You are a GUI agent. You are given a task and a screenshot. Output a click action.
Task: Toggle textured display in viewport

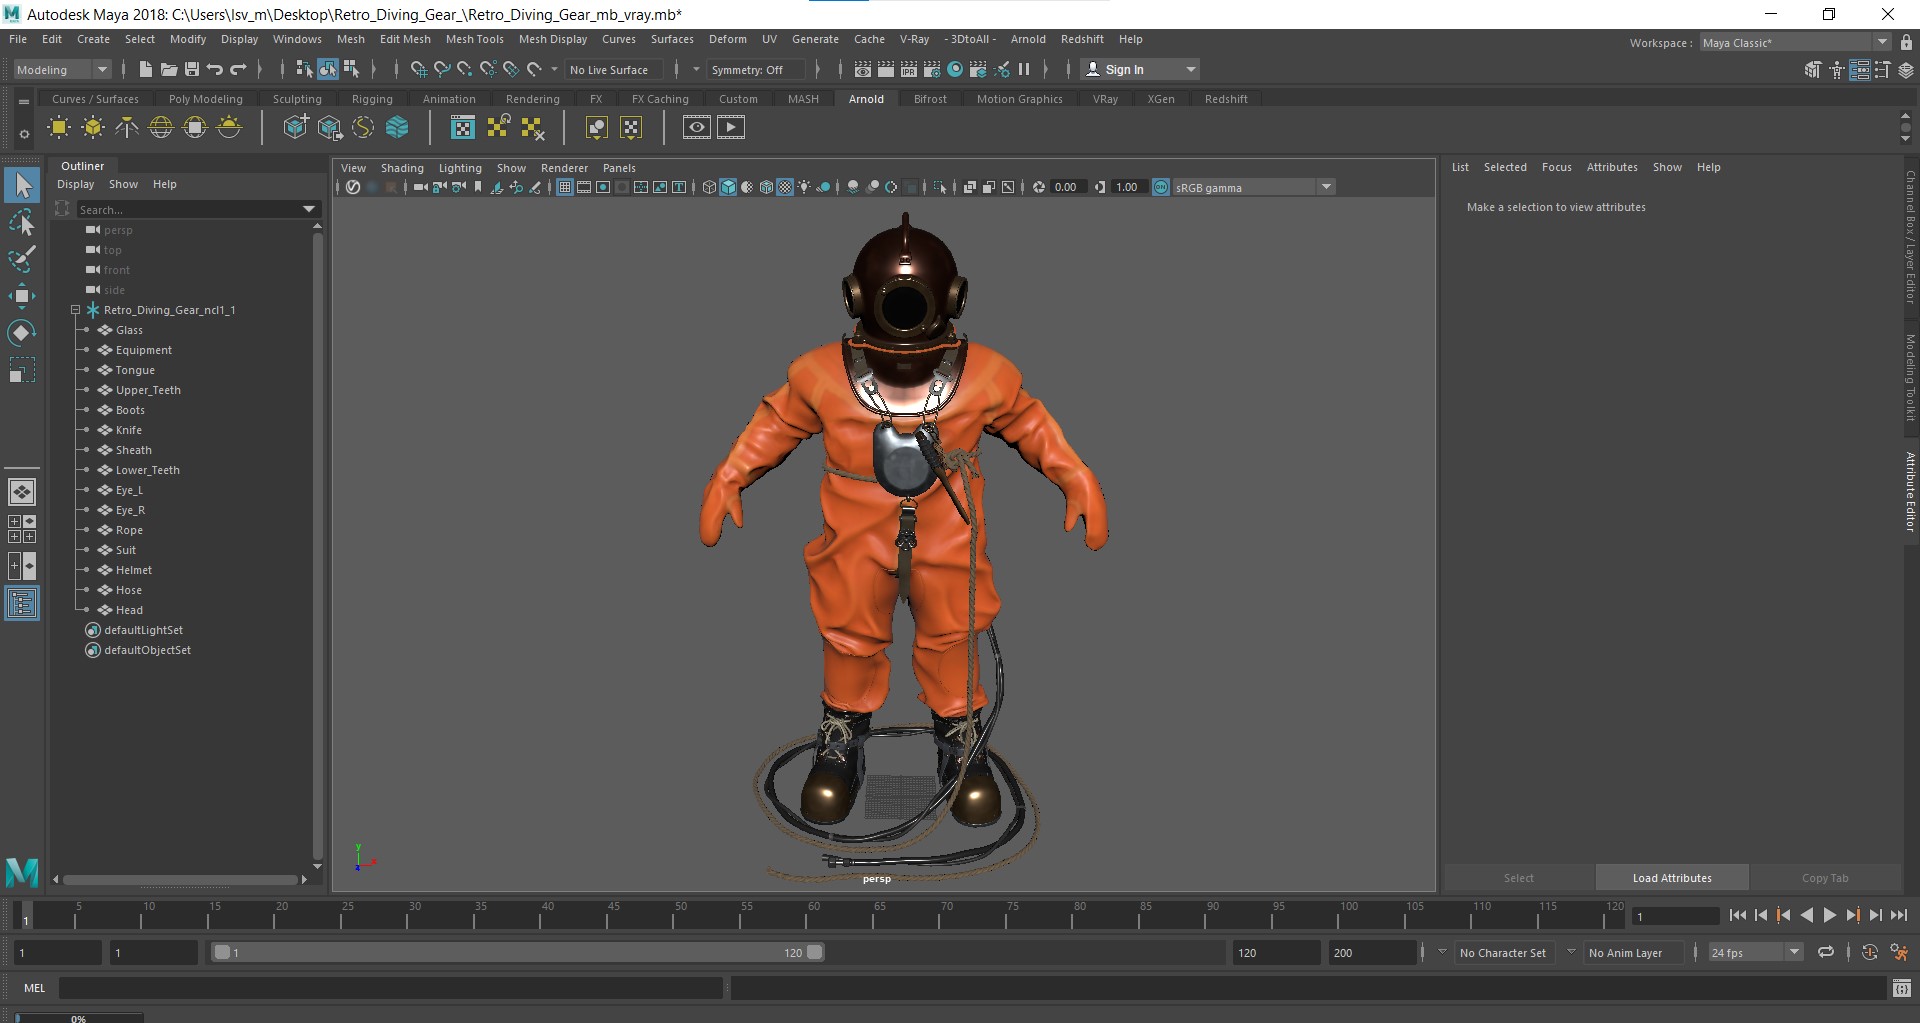pyautogui.click(x=785, y=187)
